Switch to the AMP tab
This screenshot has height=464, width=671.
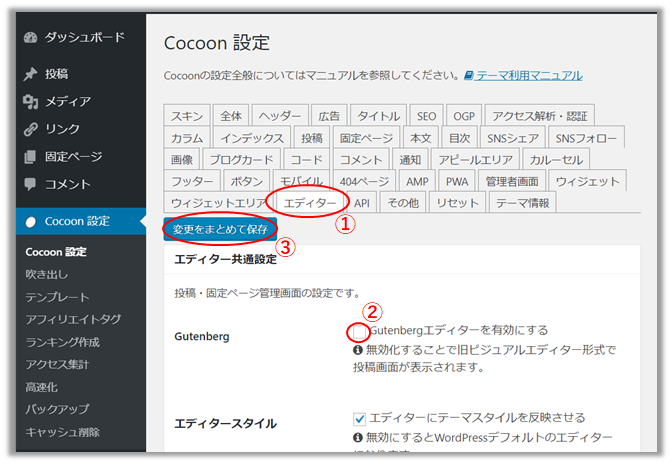click(x=417, y=181)
